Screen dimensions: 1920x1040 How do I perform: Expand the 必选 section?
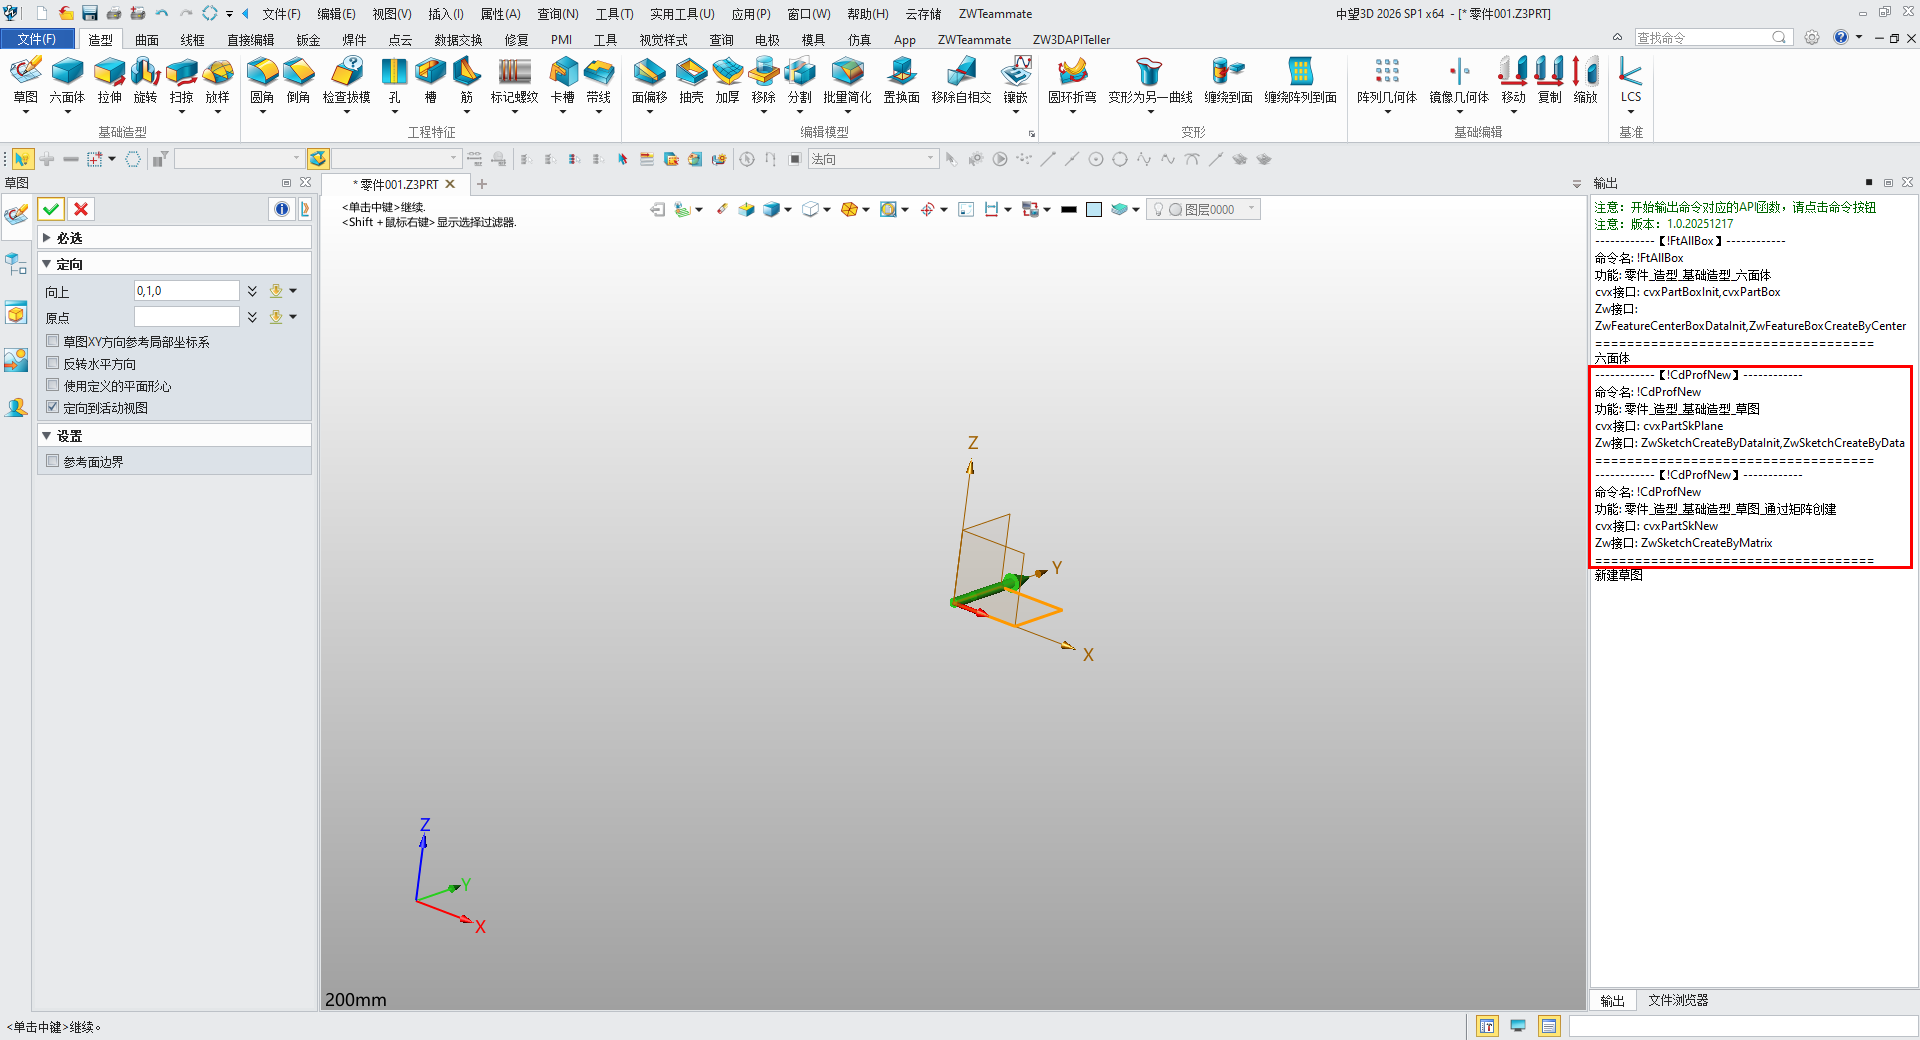(x=47, y=238)
